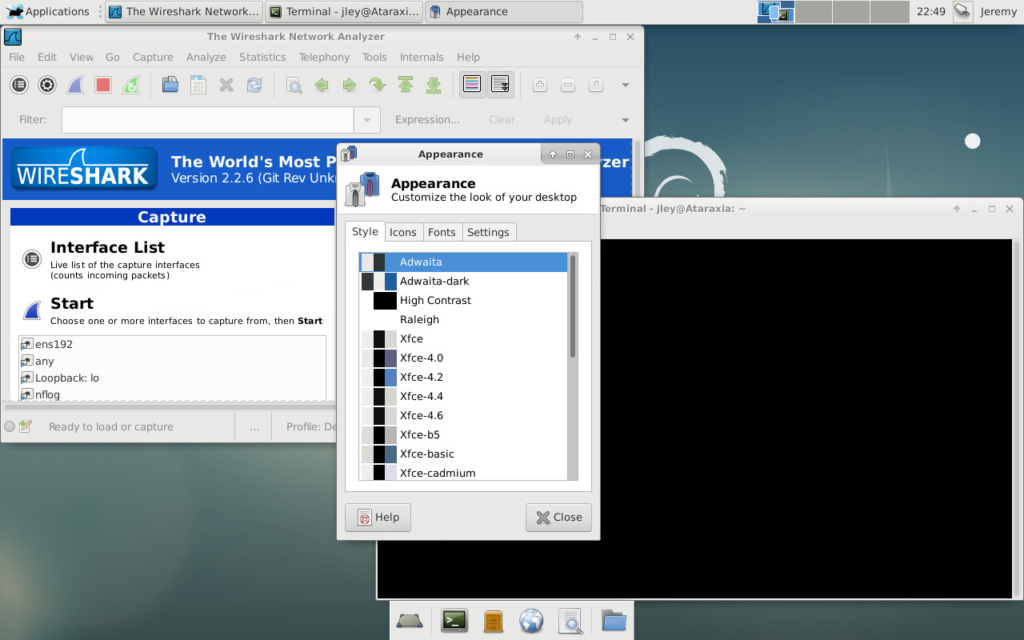The image size is (1024, 640).
Task: Open Wireshark Capture menu
Action: (x=153, y=57)
